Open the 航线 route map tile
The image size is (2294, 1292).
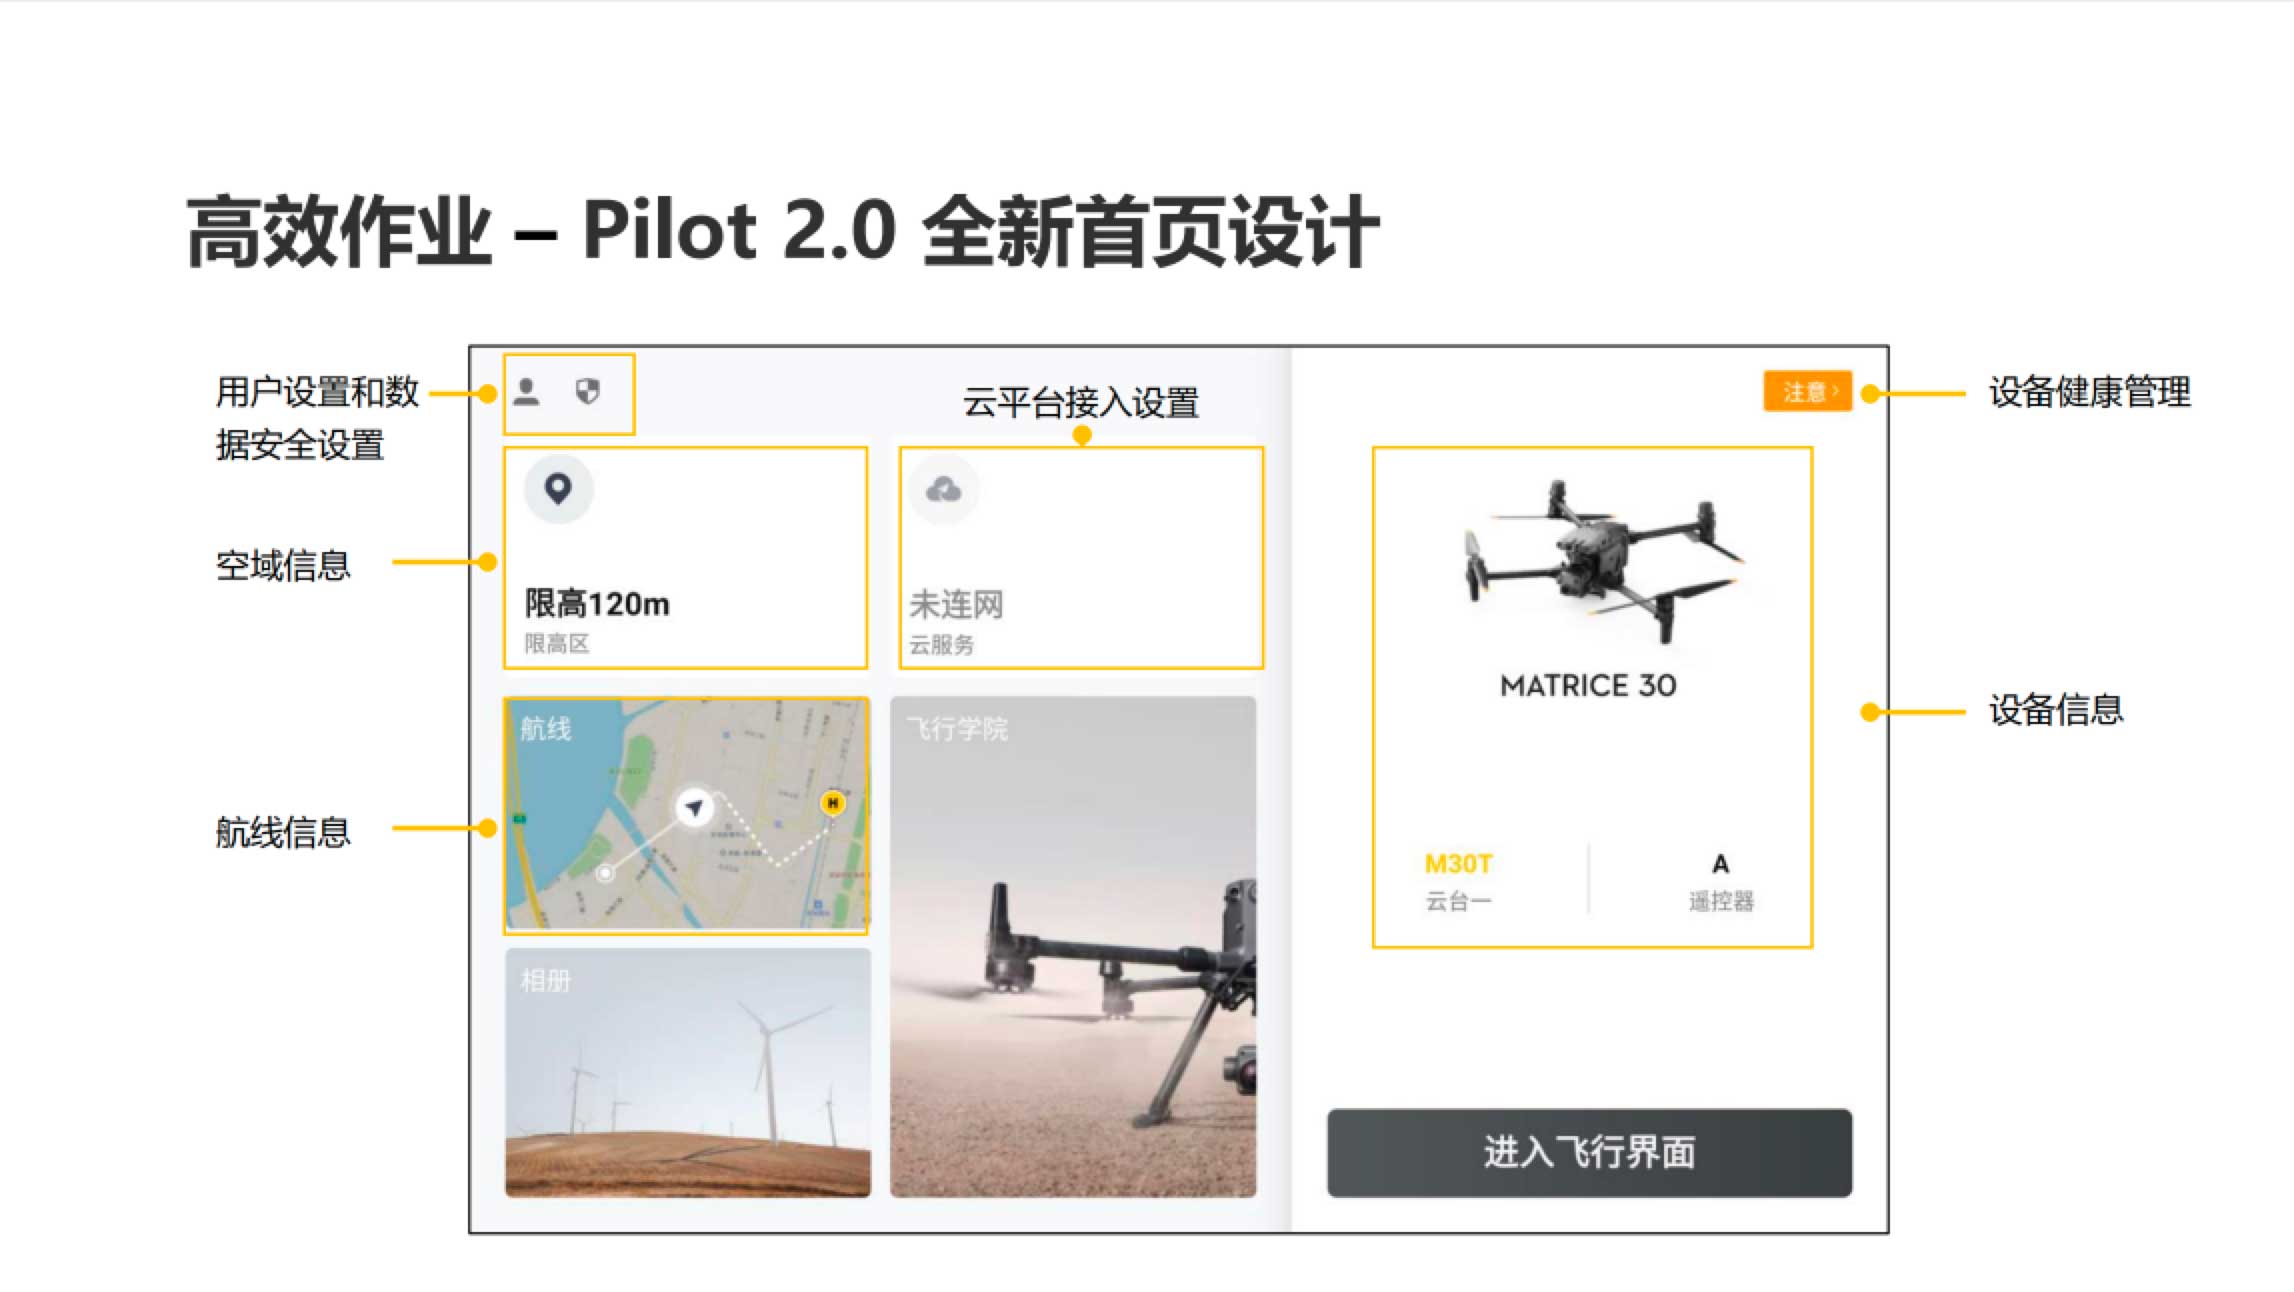(686, 815)
